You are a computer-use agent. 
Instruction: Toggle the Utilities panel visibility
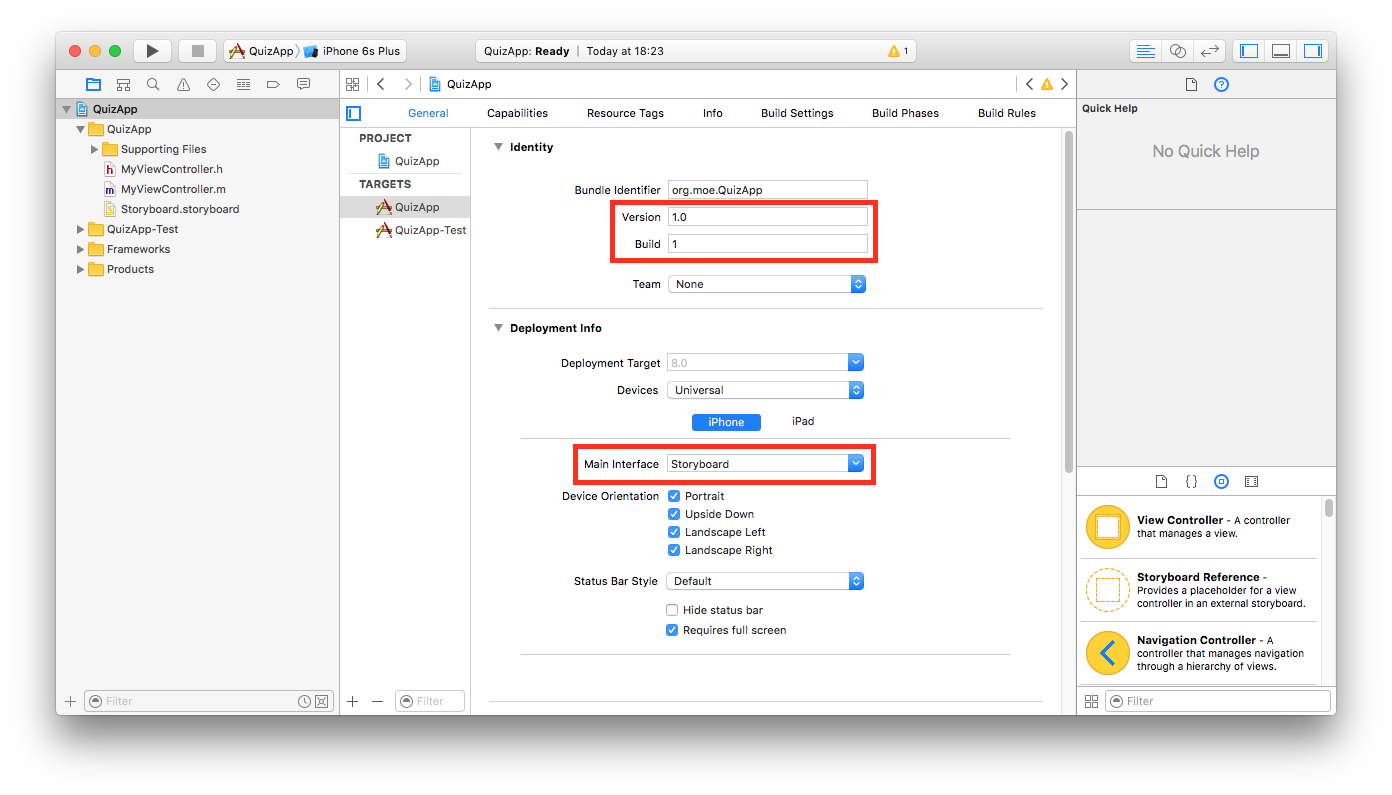1313,51
